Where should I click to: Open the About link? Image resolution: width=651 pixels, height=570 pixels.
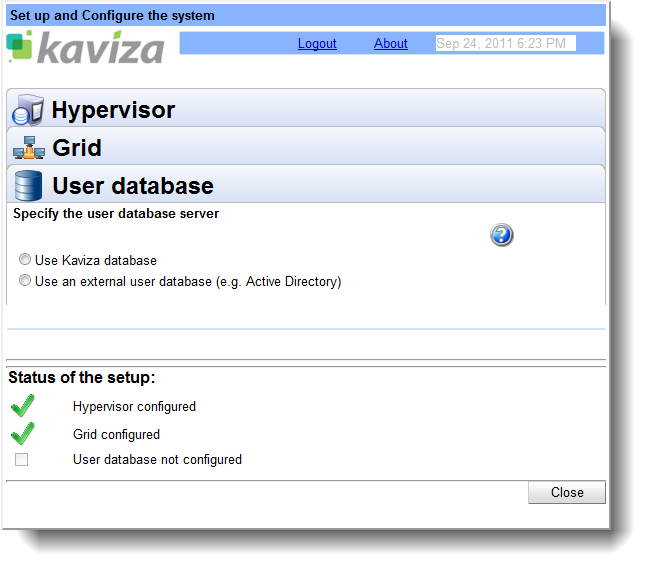tap(390, 44)
